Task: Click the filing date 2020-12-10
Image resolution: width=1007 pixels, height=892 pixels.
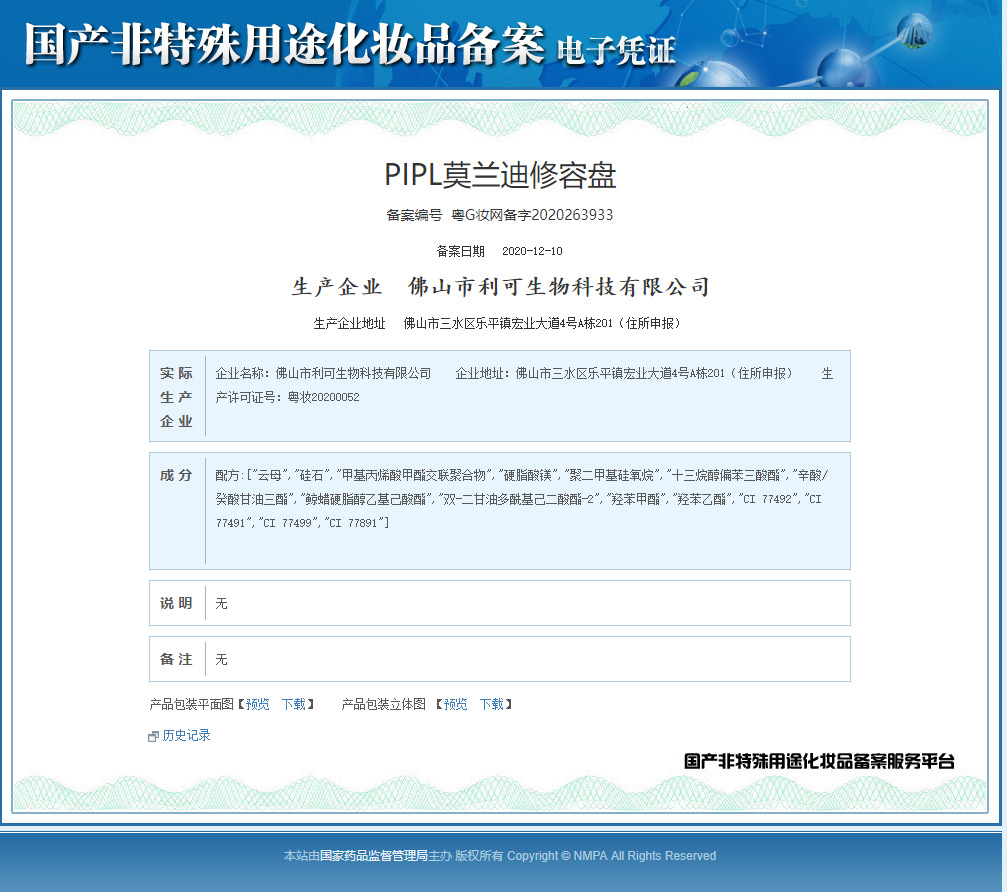Action: tap(532, 251)
